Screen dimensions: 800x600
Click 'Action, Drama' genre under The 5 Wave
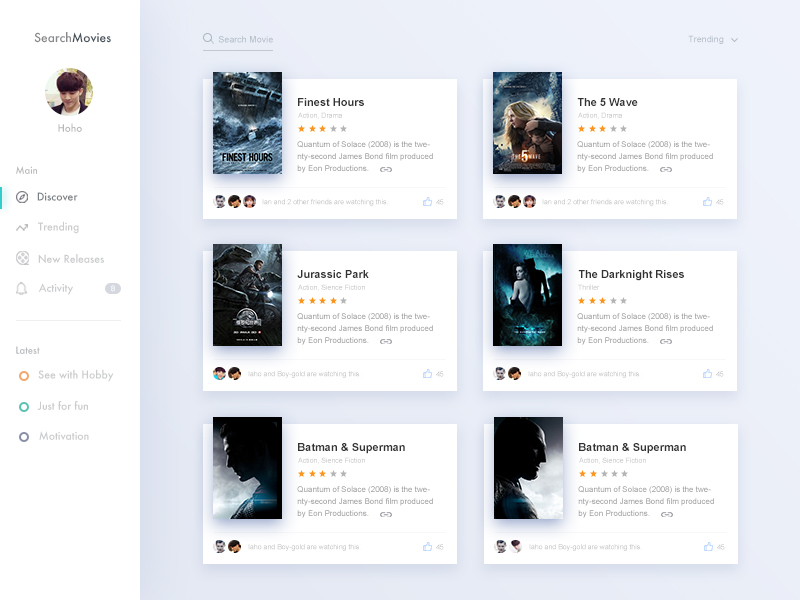[x=599, y=115]
